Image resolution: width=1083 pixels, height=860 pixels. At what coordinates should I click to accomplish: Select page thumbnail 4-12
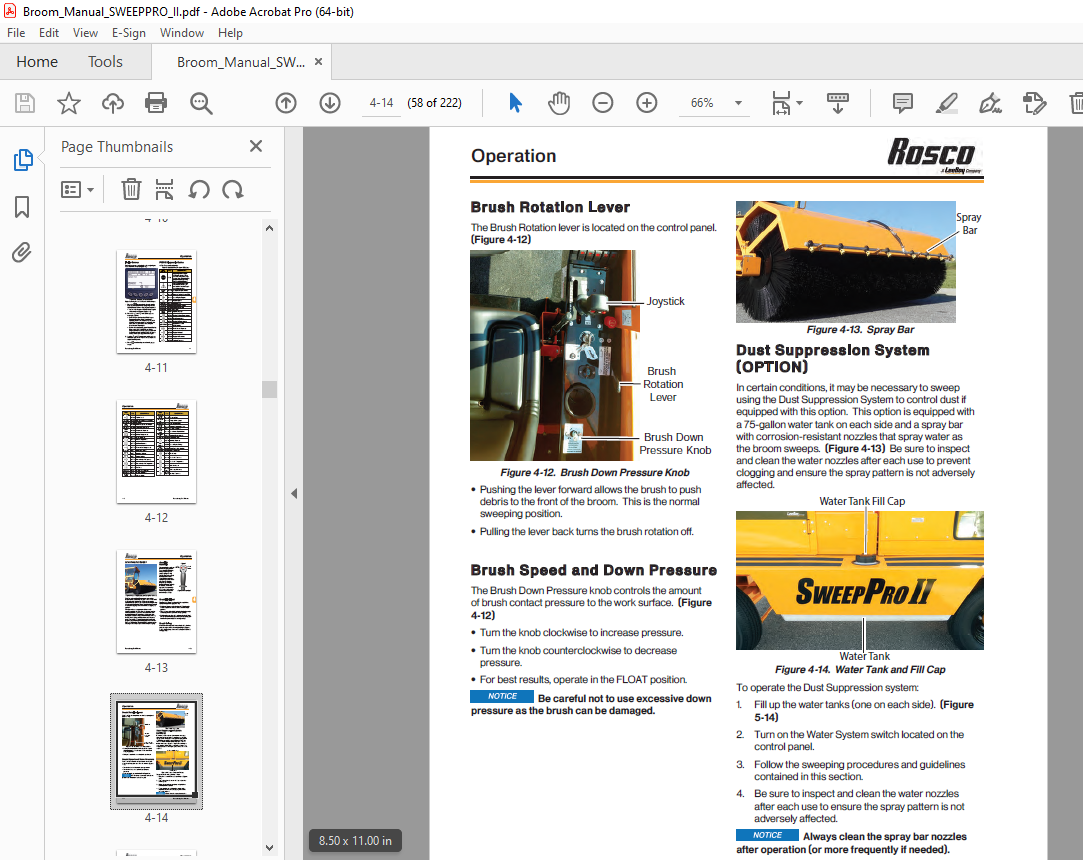point(156,452)
